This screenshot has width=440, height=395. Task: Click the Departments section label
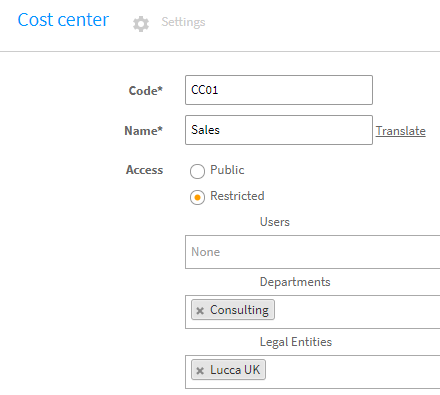click(295, 282)
